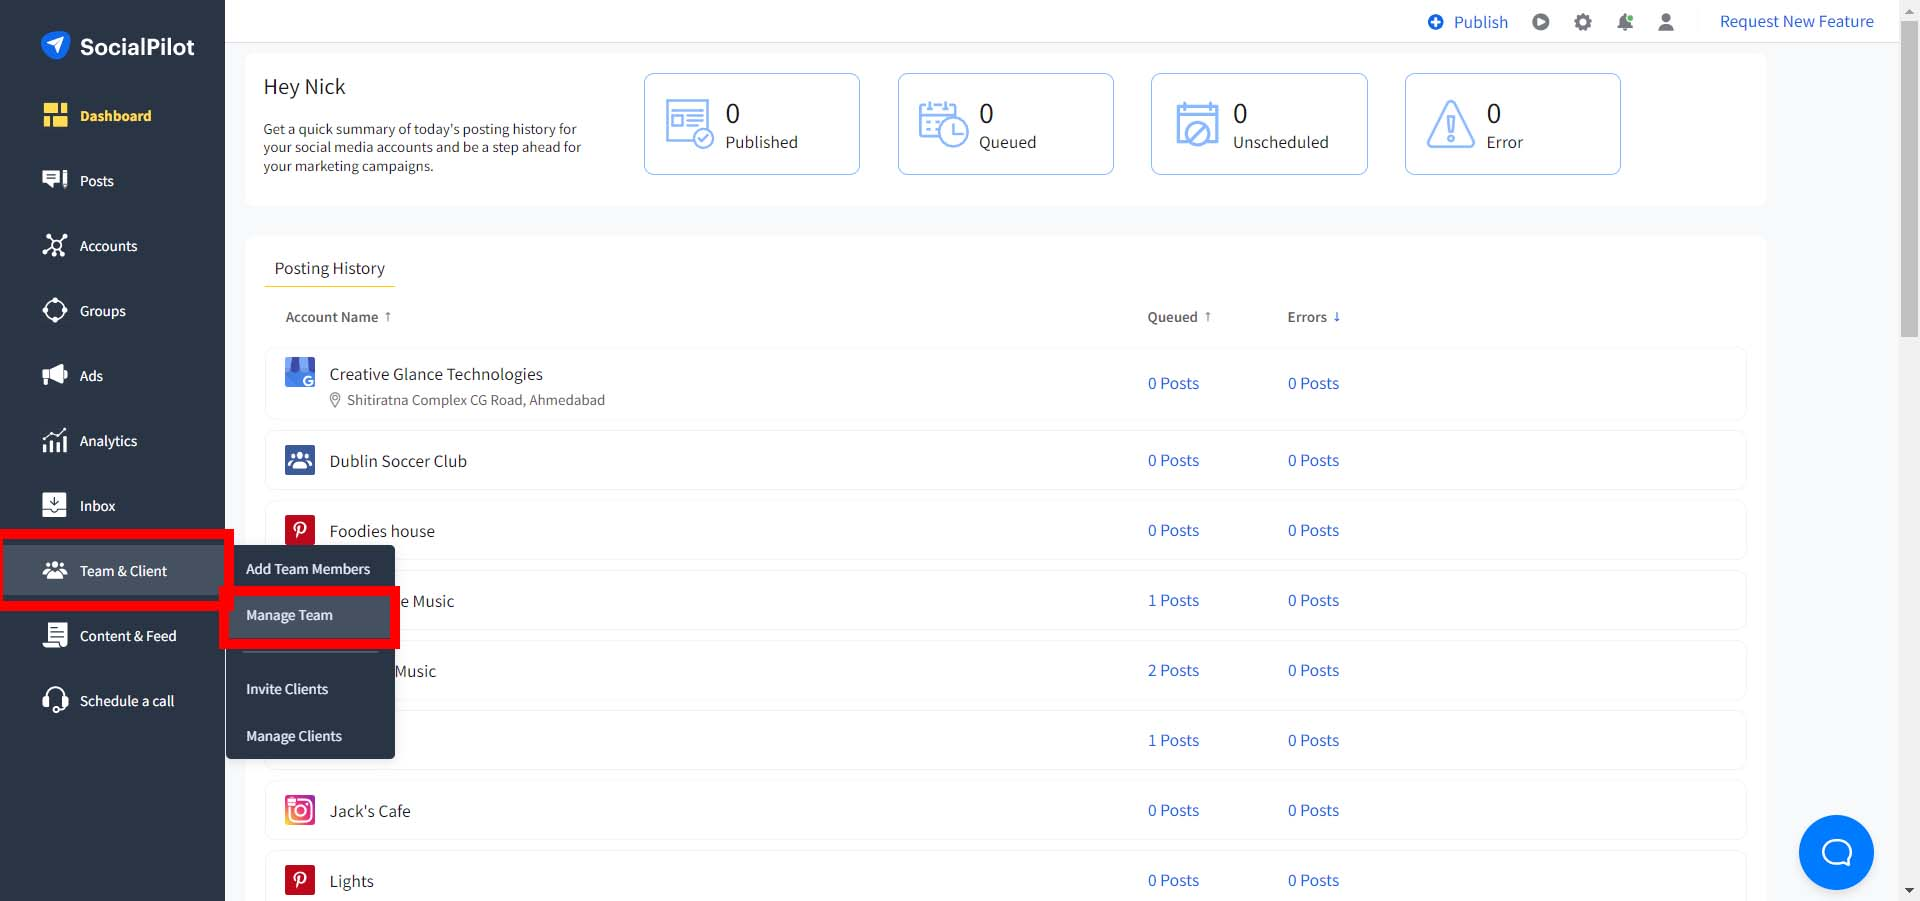1920x901 pixels.
Task: Open the Inbox sidebar icon
Action: 55,505
